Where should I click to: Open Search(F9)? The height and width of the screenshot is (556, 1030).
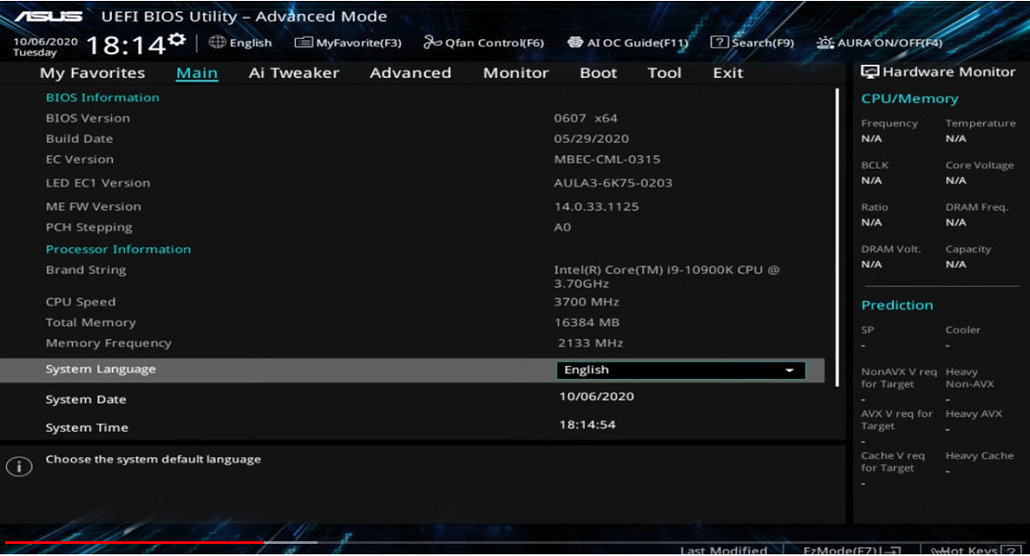point(752,43)
